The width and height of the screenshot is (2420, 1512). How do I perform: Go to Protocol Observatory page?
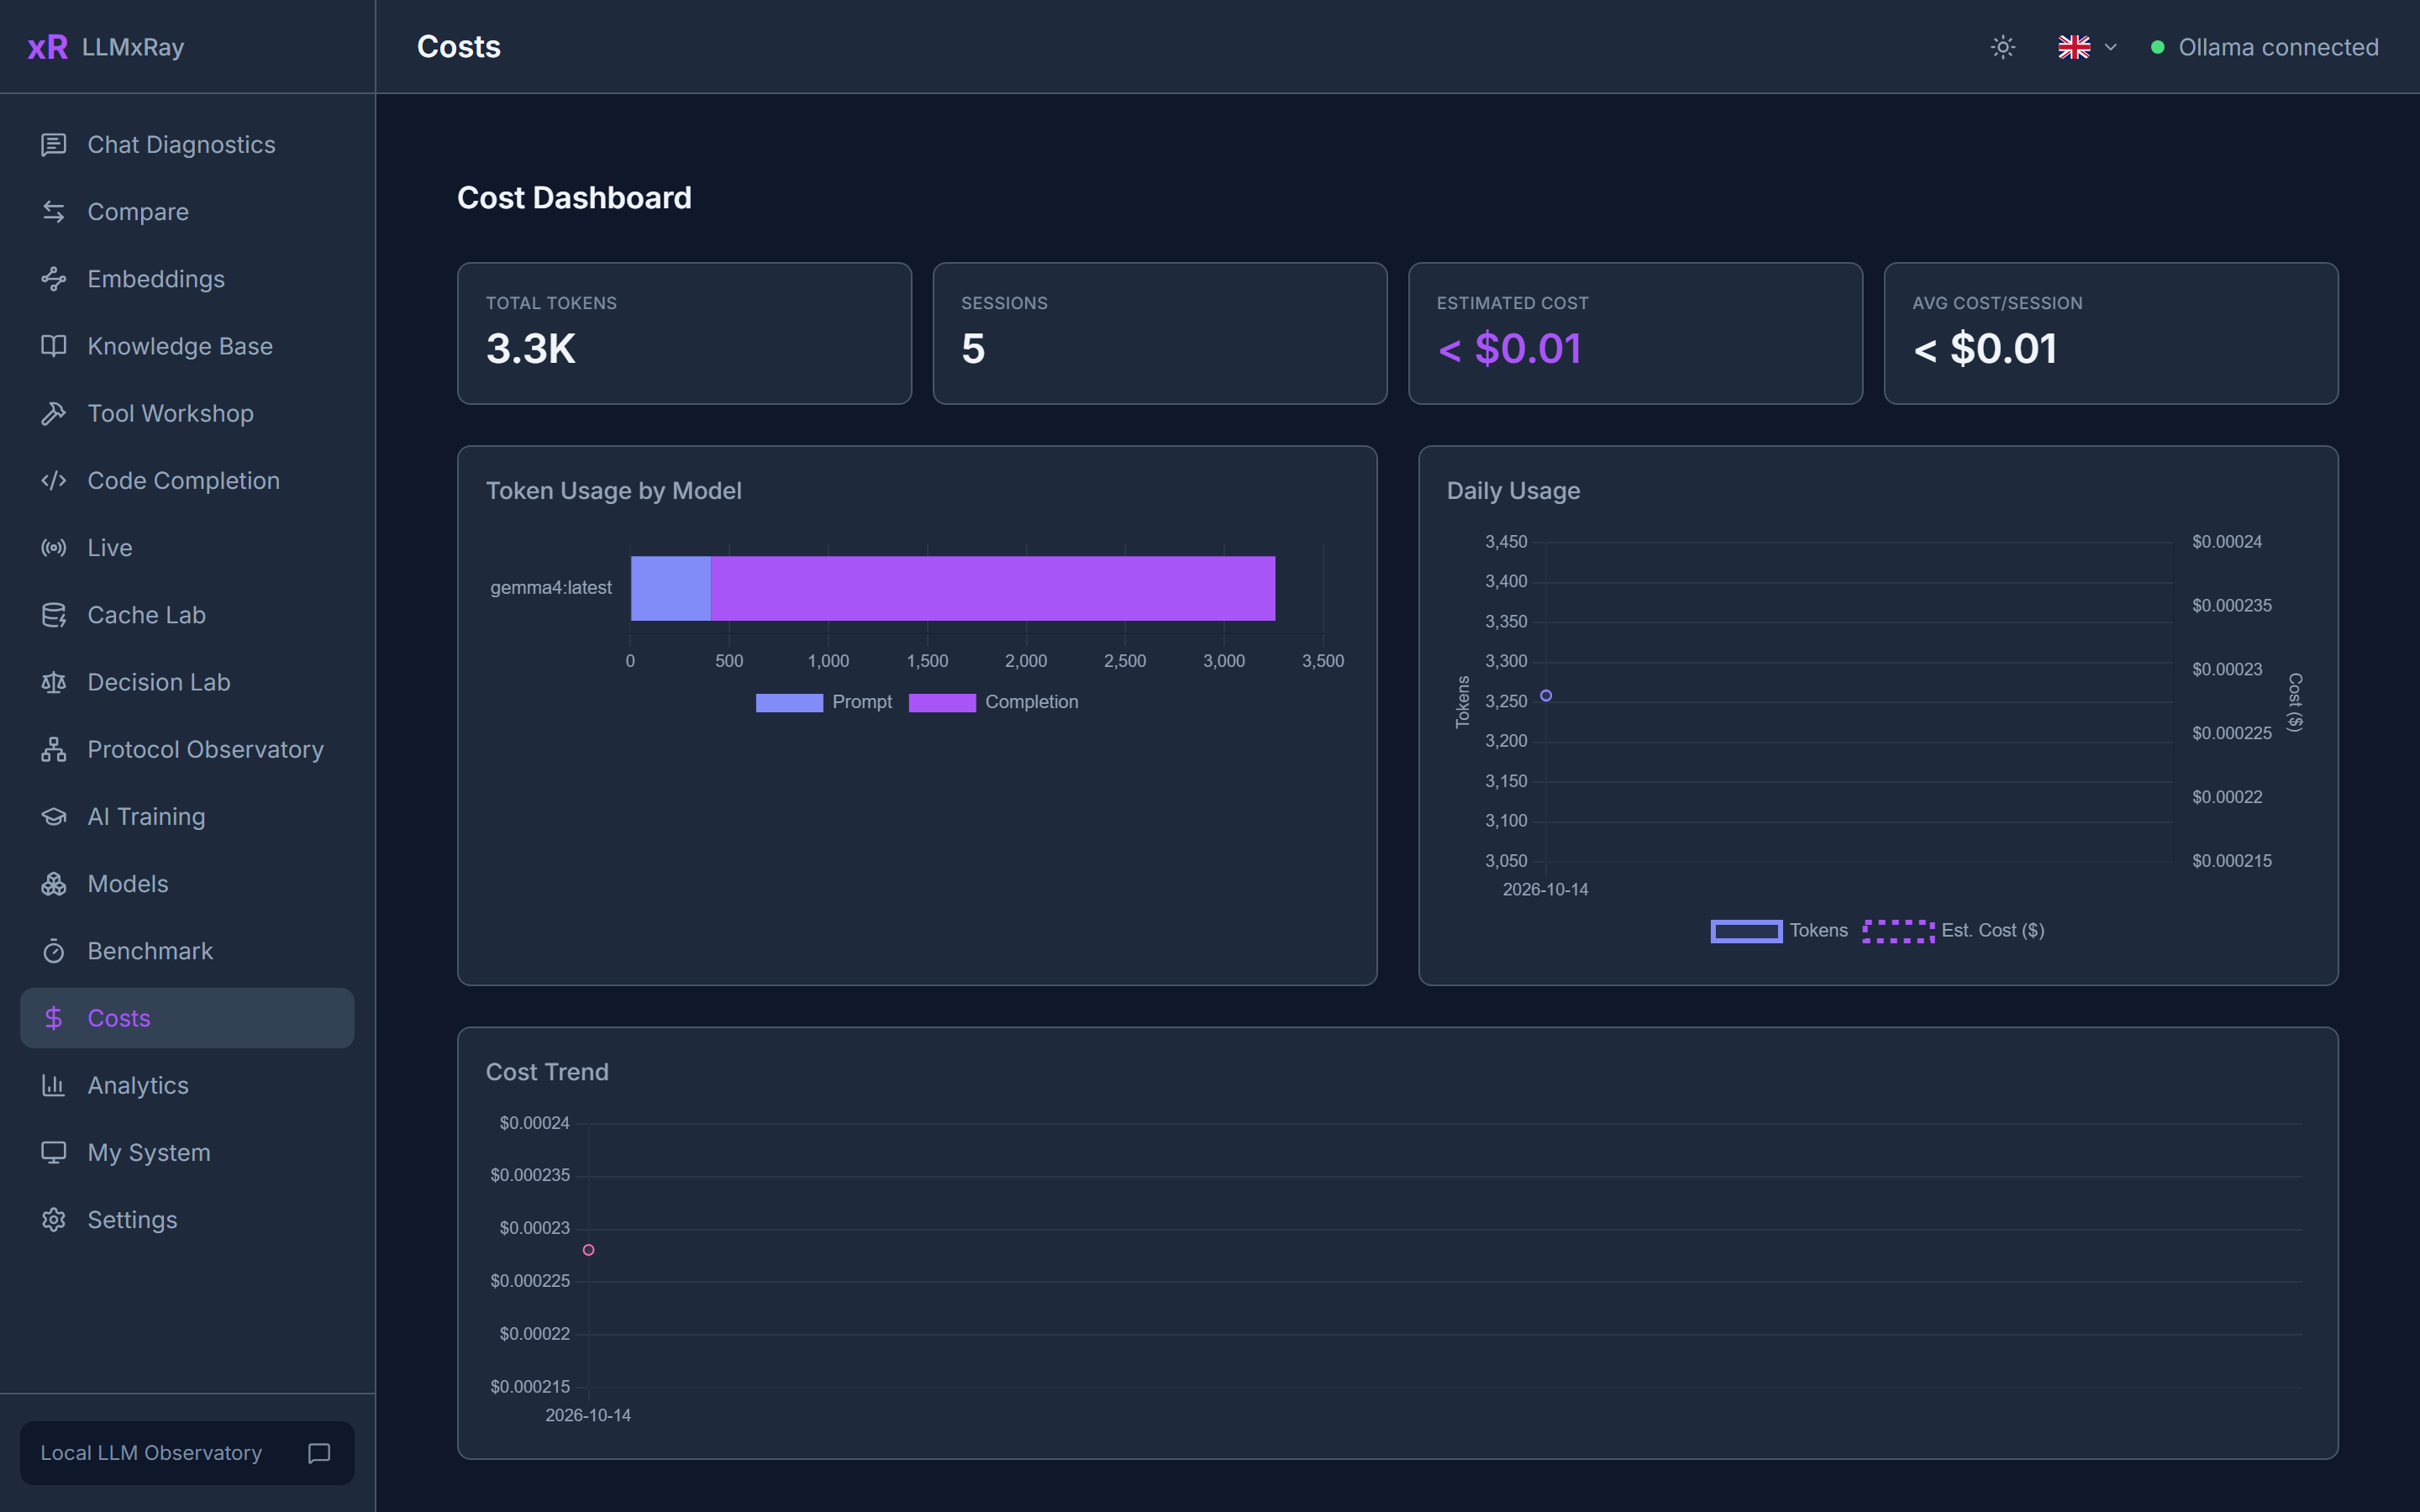pos(187,749)
